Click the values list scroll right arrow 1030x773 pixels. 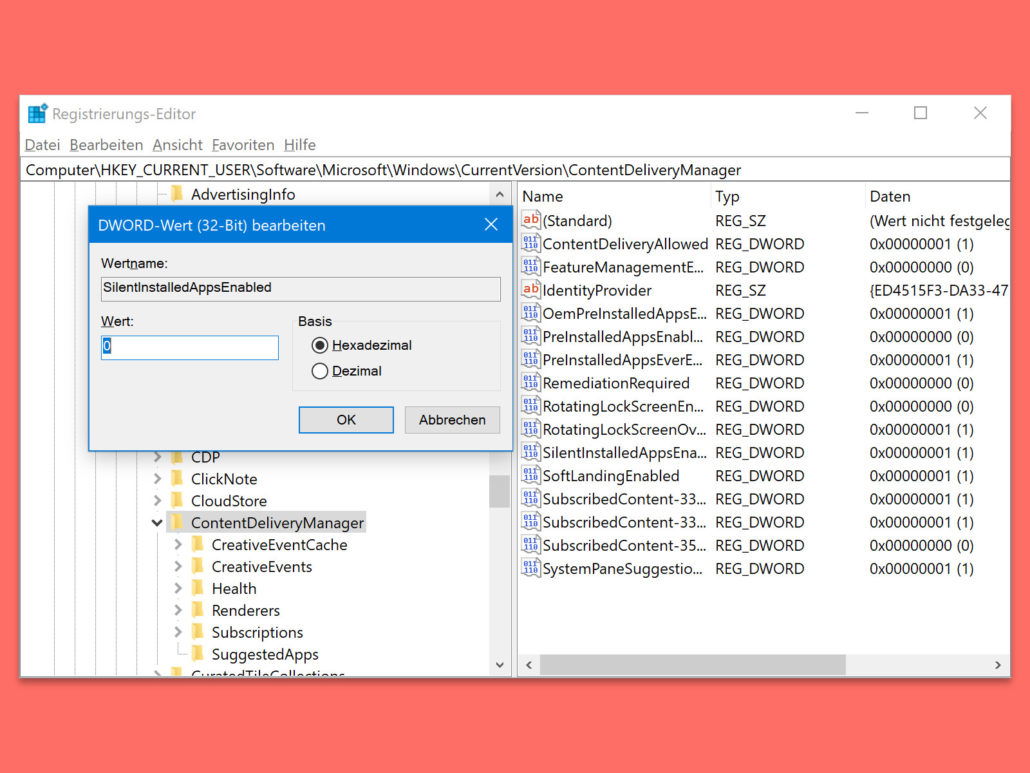(998, 665)
